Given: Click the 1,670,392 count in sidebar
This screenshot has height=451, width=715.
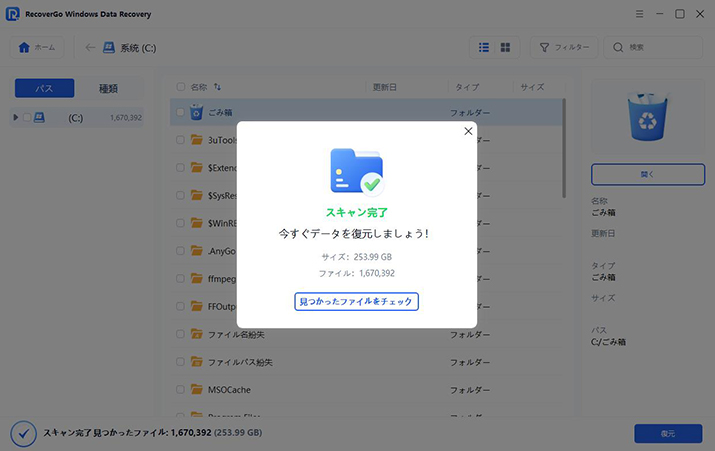Looking at the screenshot, I should pyautogui.click(x=126, y=118).
